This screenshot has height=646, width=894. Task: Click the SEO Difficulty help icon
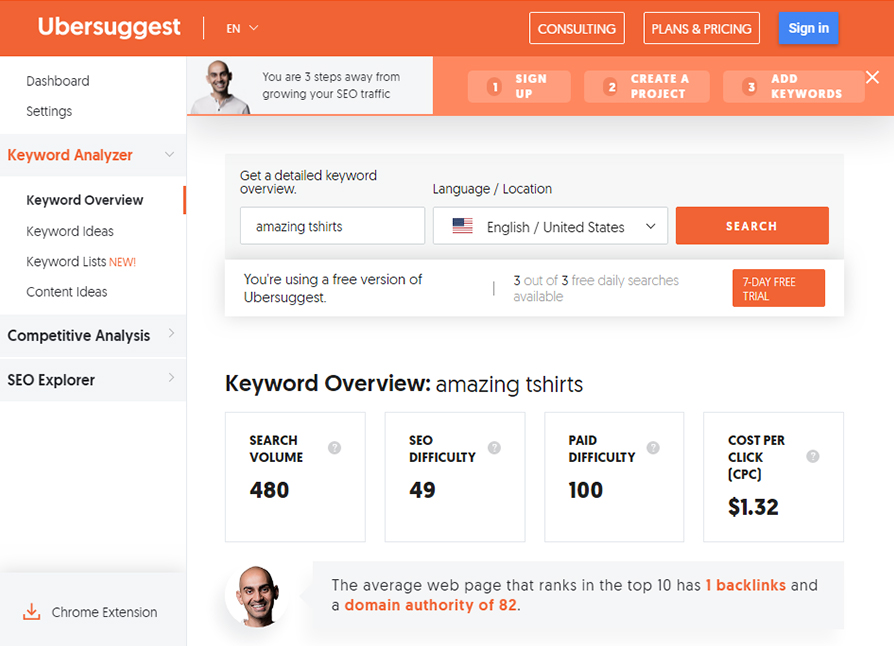point(494,448)
